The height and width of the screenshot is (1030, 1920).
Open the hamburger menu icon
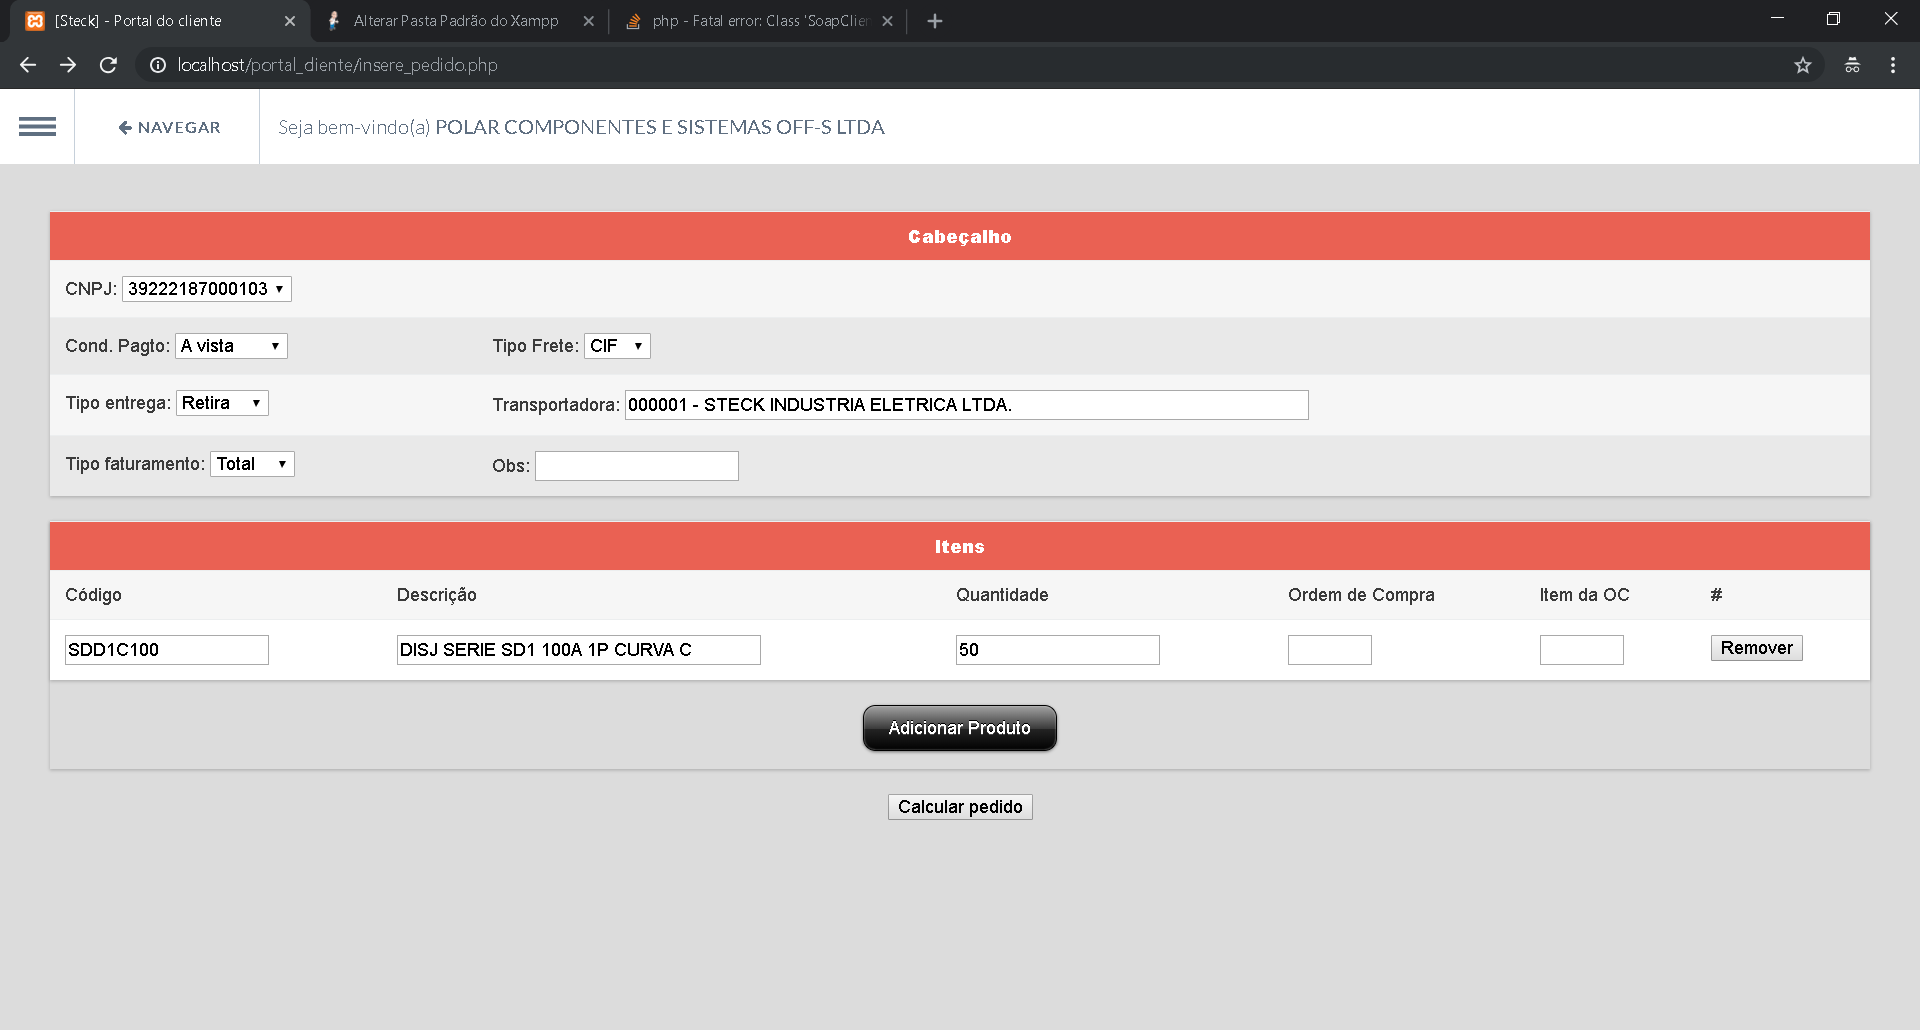tap(37, 127)
